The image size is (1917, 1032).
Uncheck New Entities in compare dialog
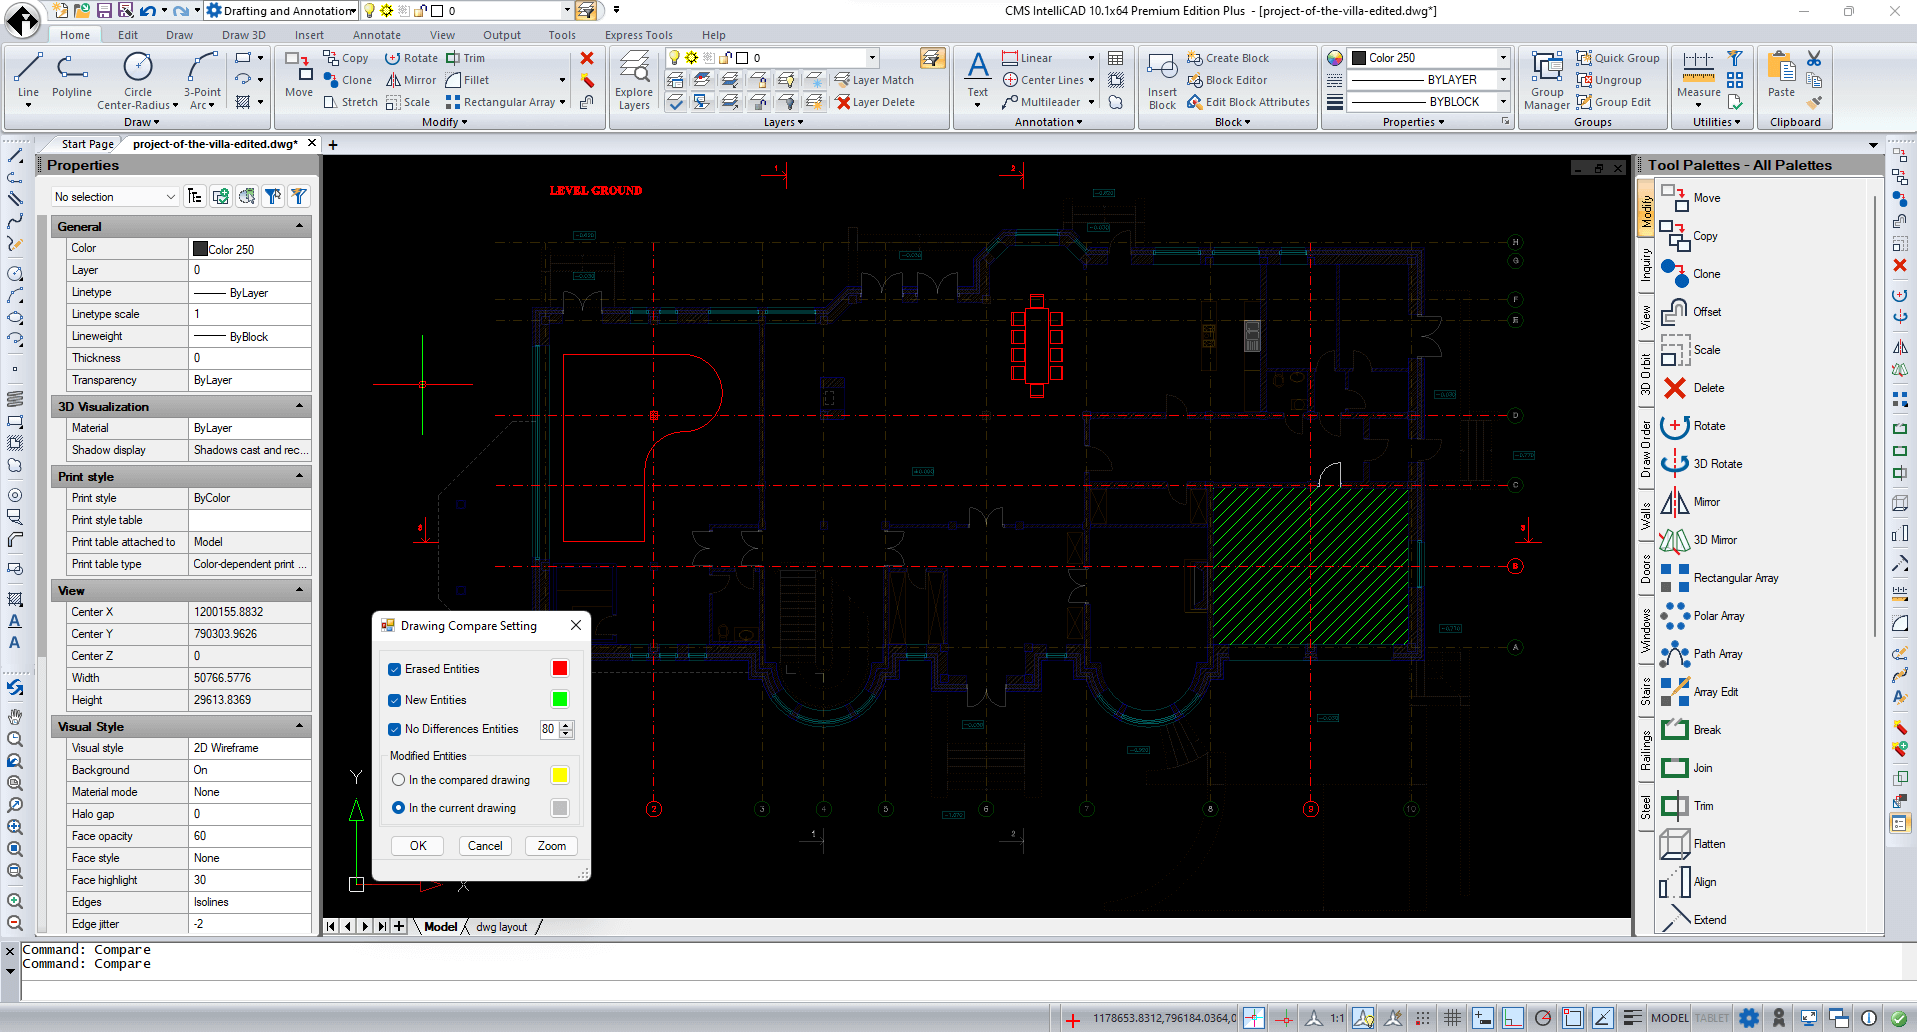[394, 700]
